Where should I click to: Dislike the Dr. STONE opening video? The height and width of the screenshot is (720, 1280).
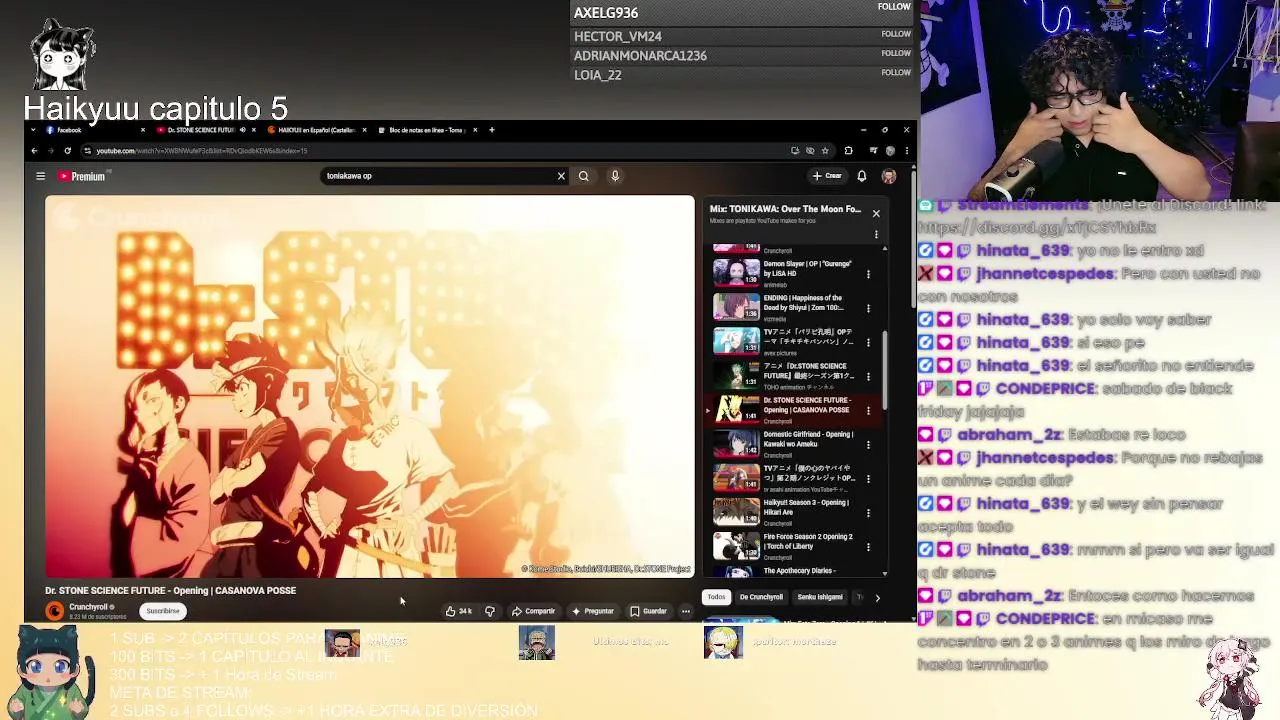pos(490,611)
